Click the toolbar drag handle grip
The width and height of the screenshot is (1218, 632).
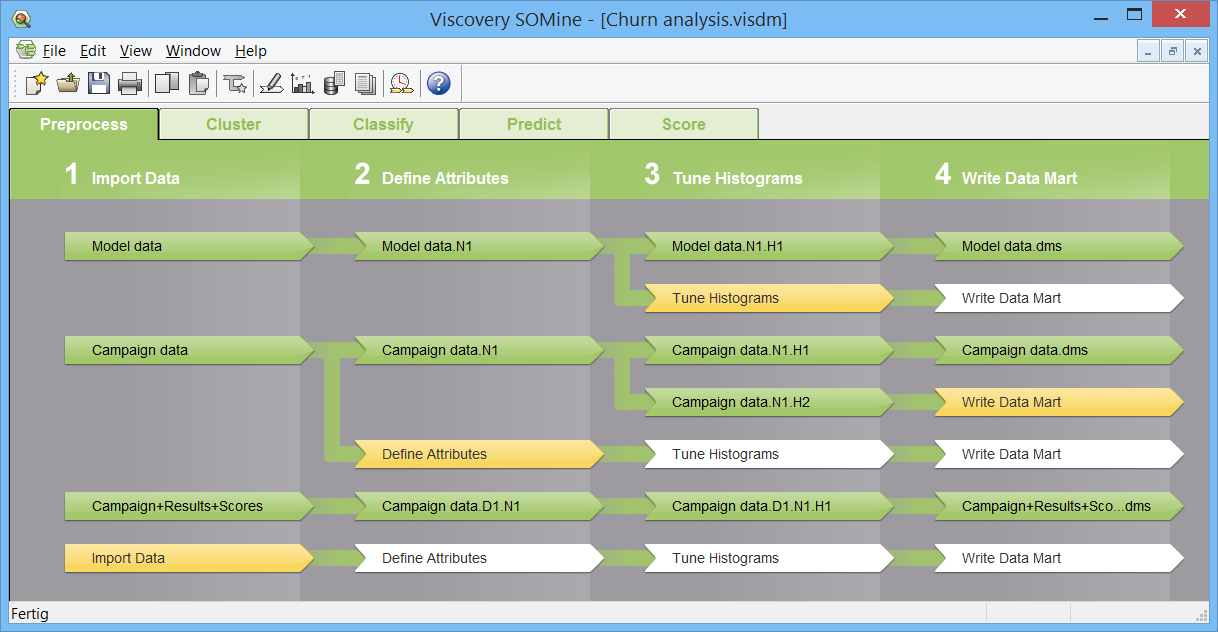[x=16, y=84]
